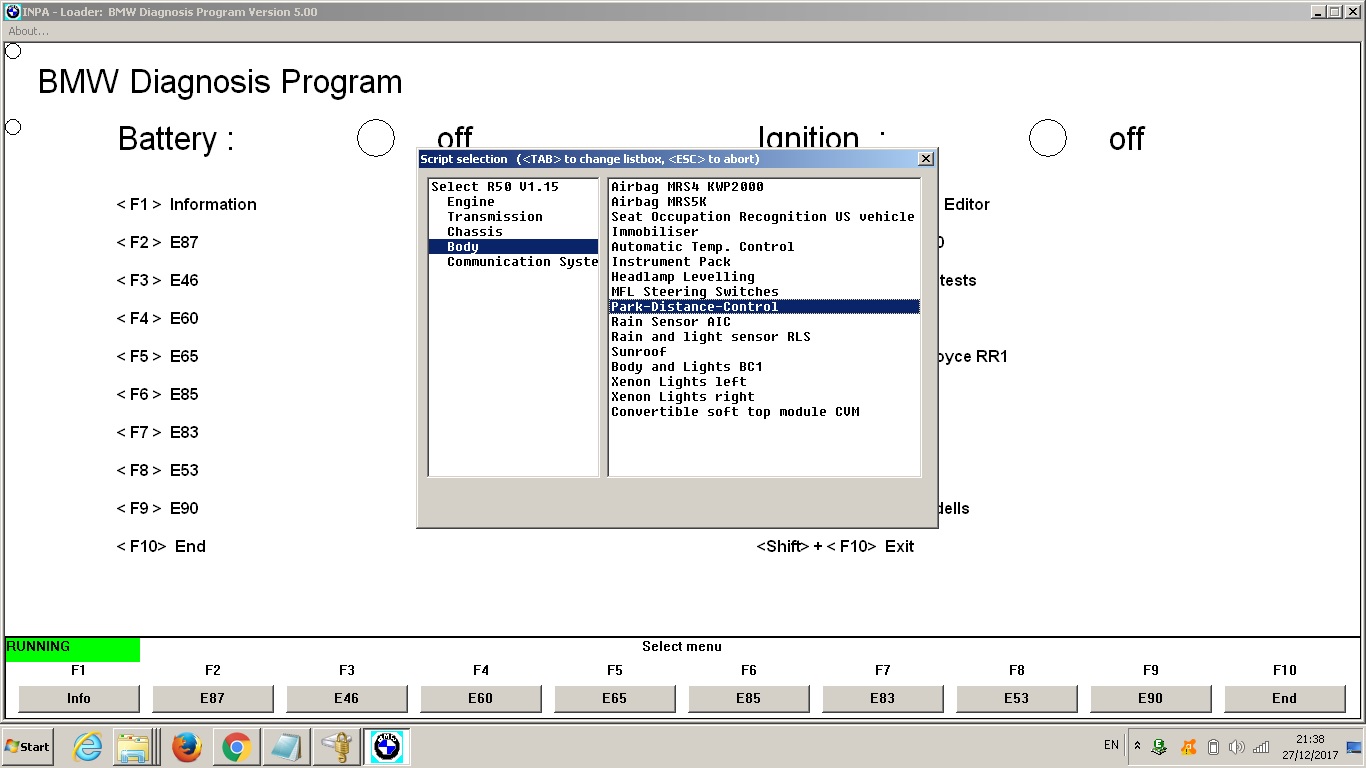Open the About menu
Screen dimensions: 1366x768
pyautogui.click(x=28, y=31)
